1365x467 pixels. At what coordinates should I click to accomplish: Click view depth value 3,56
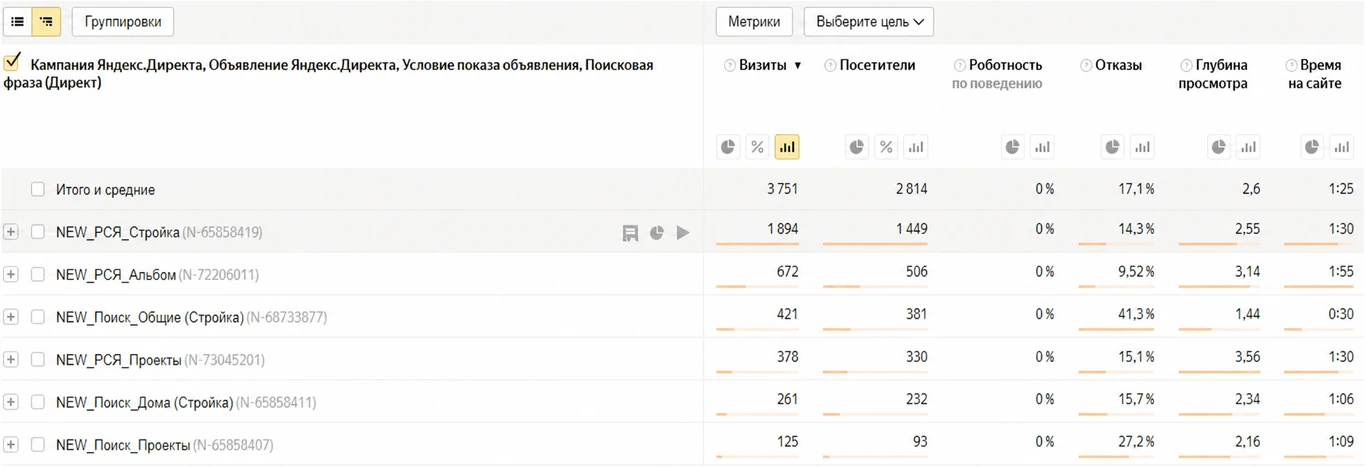(x=1247, y=356)
